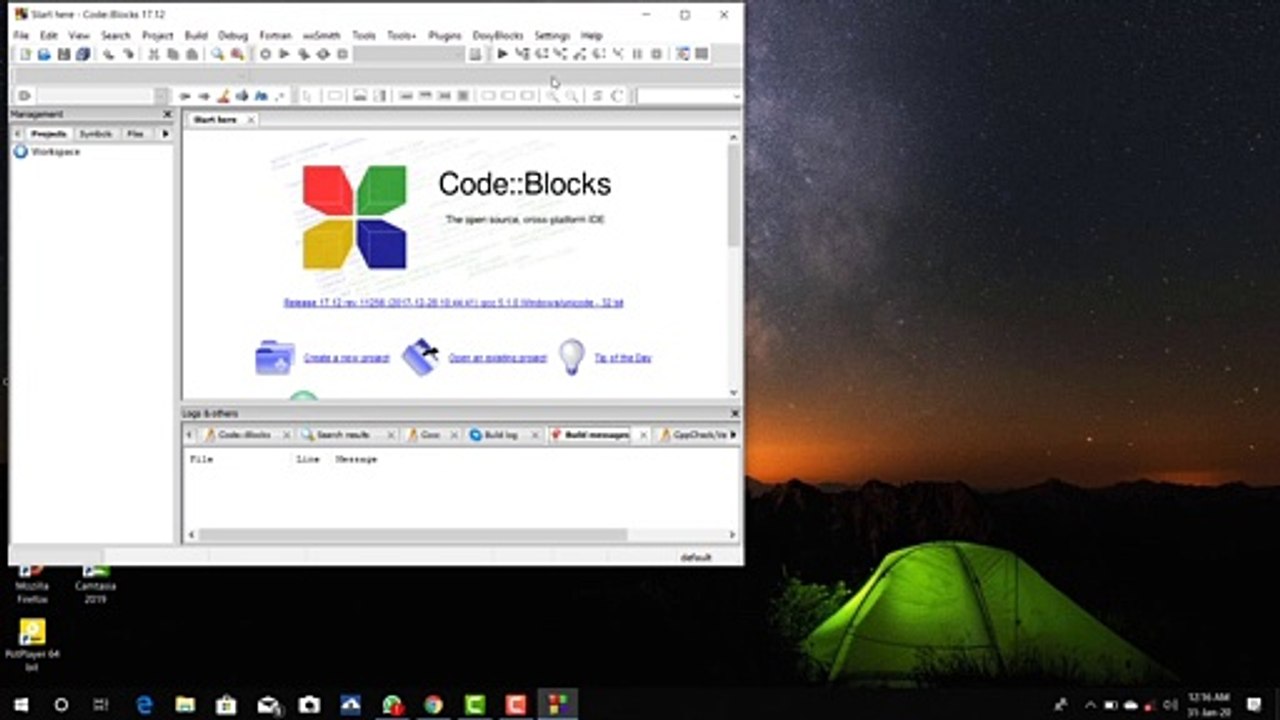Click Create a new project link

point(346,358)
